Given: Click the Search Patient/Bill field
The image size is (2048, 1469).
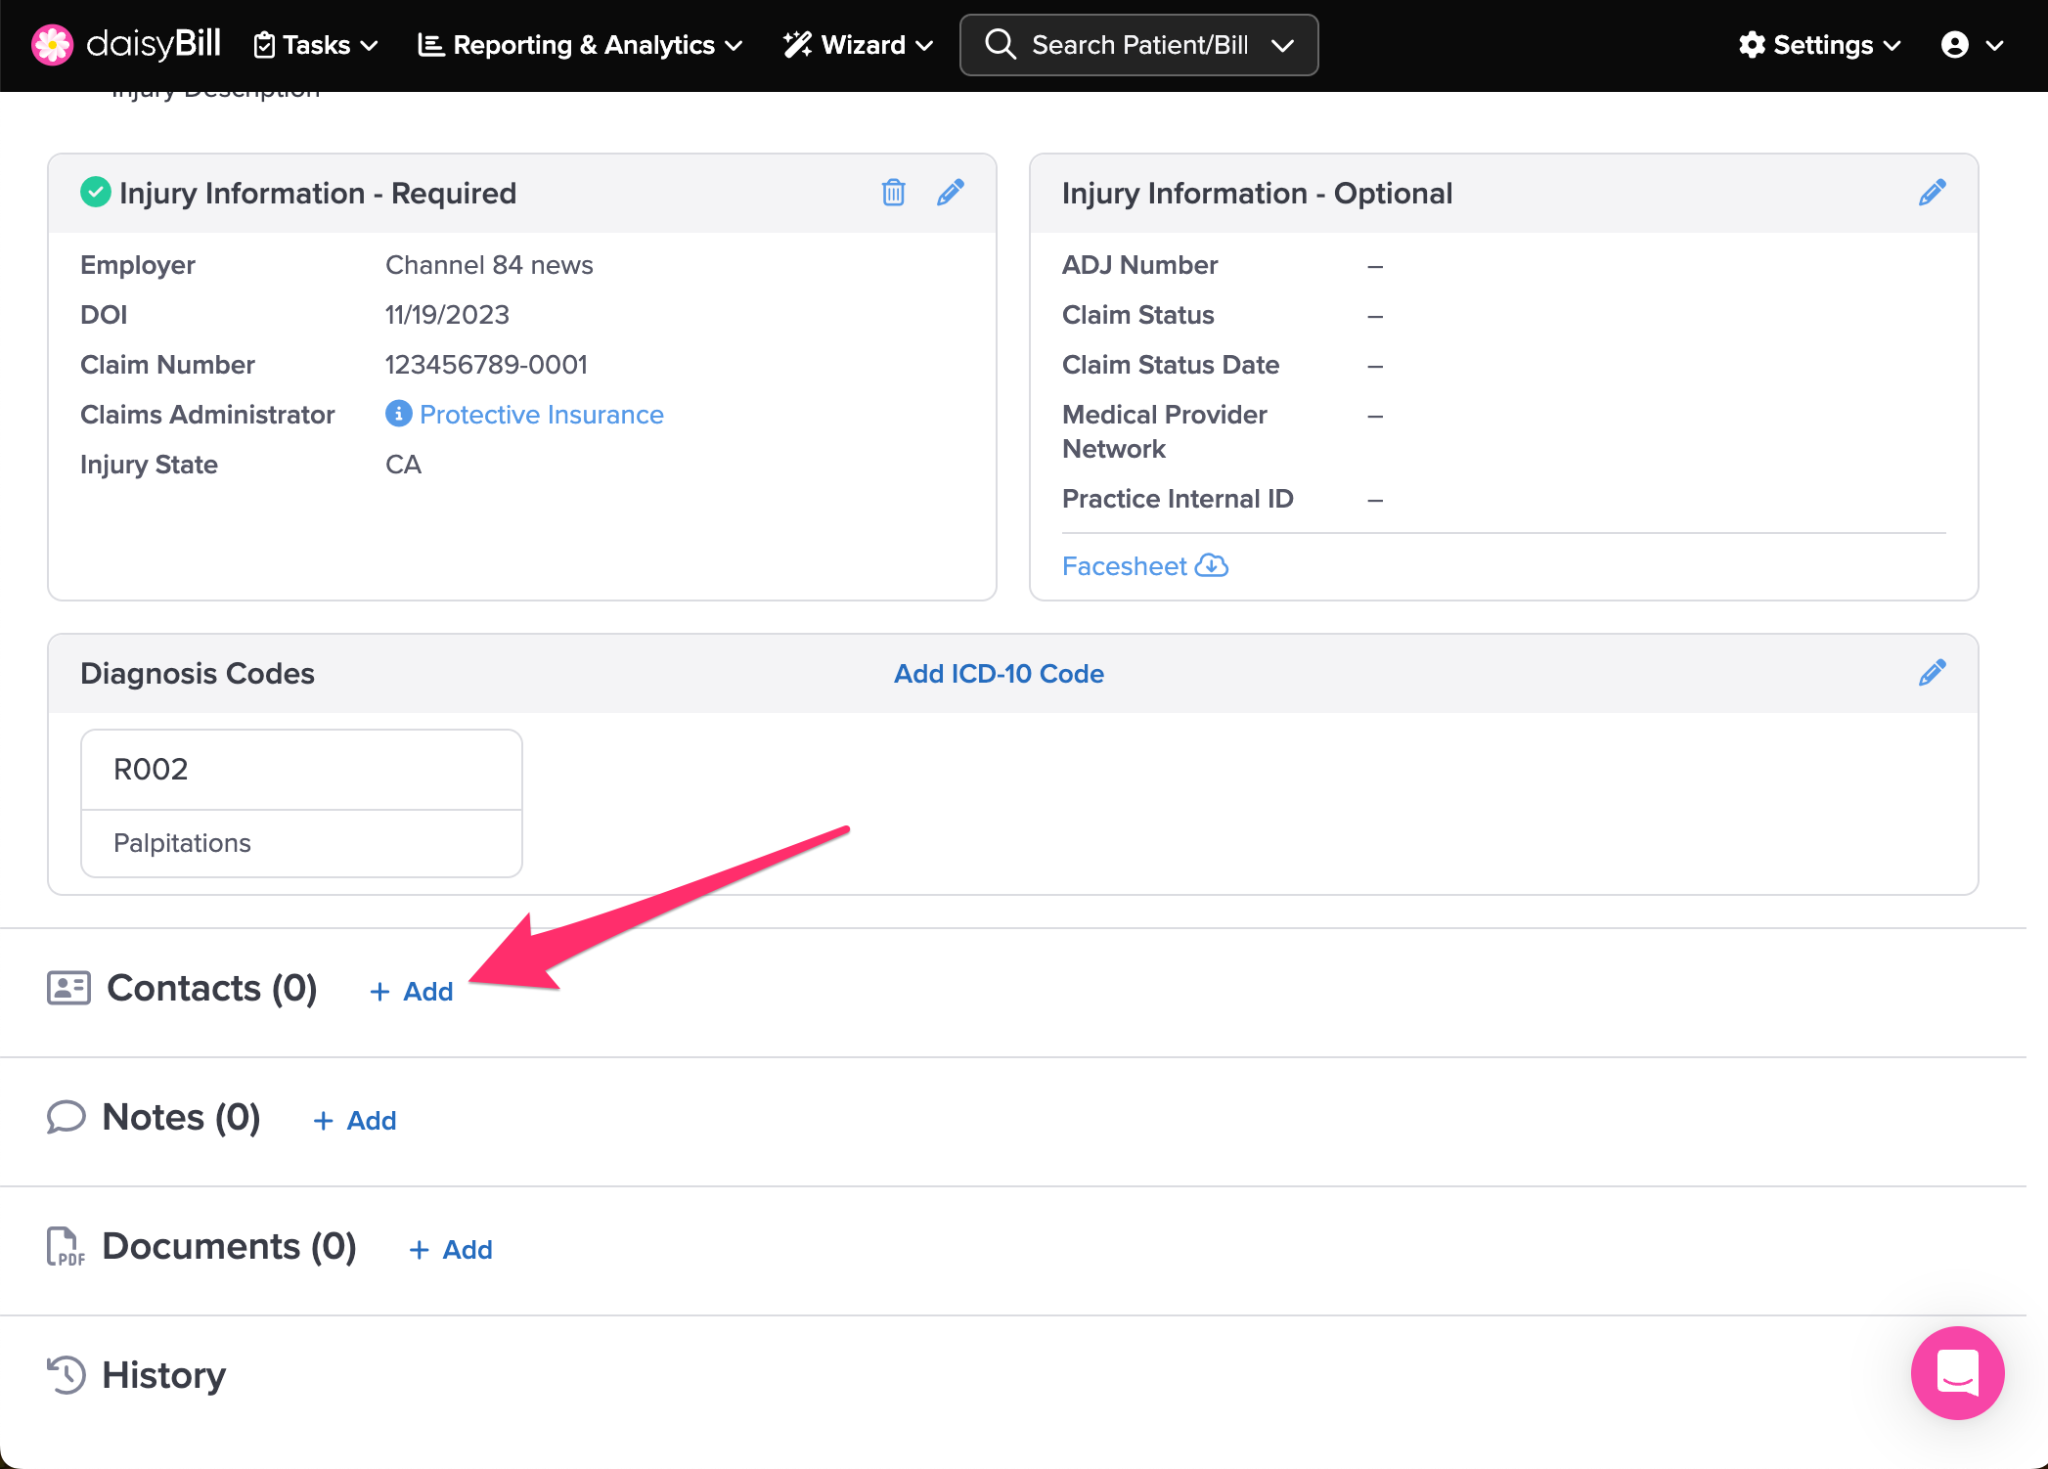Looking at the screenshot, I should click(1138, 45).
